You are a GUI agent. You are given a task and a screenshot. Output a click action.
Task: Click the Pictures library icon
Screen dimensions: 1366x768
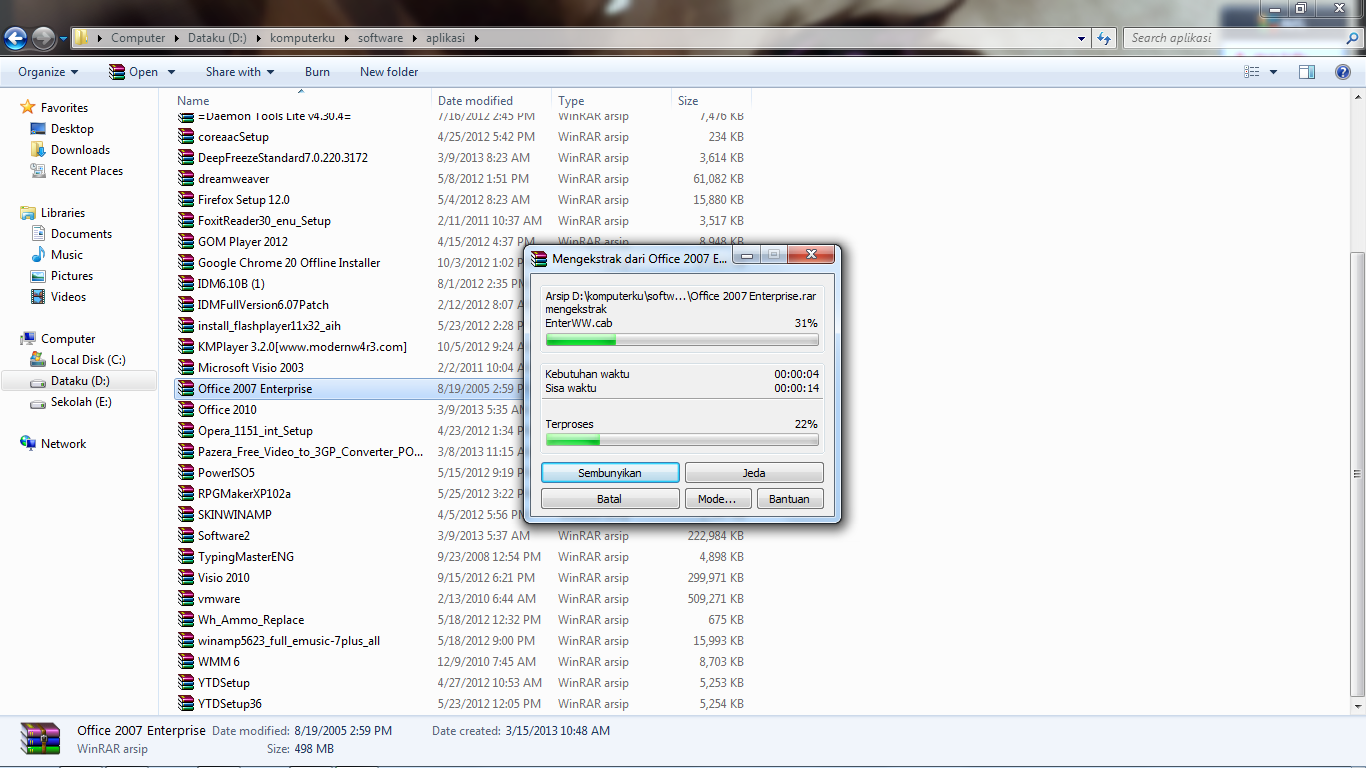(x=38, y=276)
